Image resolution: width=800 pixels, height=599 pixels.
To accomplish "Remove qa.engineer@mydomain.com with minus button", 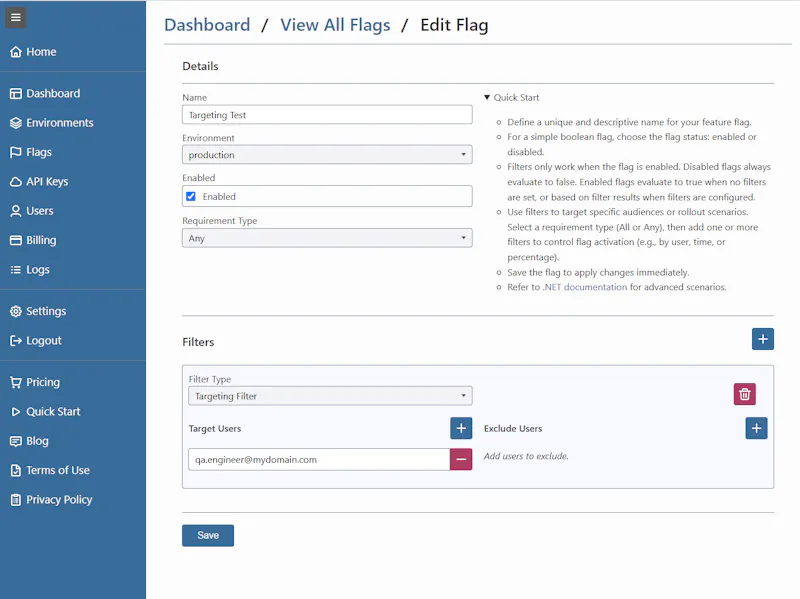I will pos(461,460).
